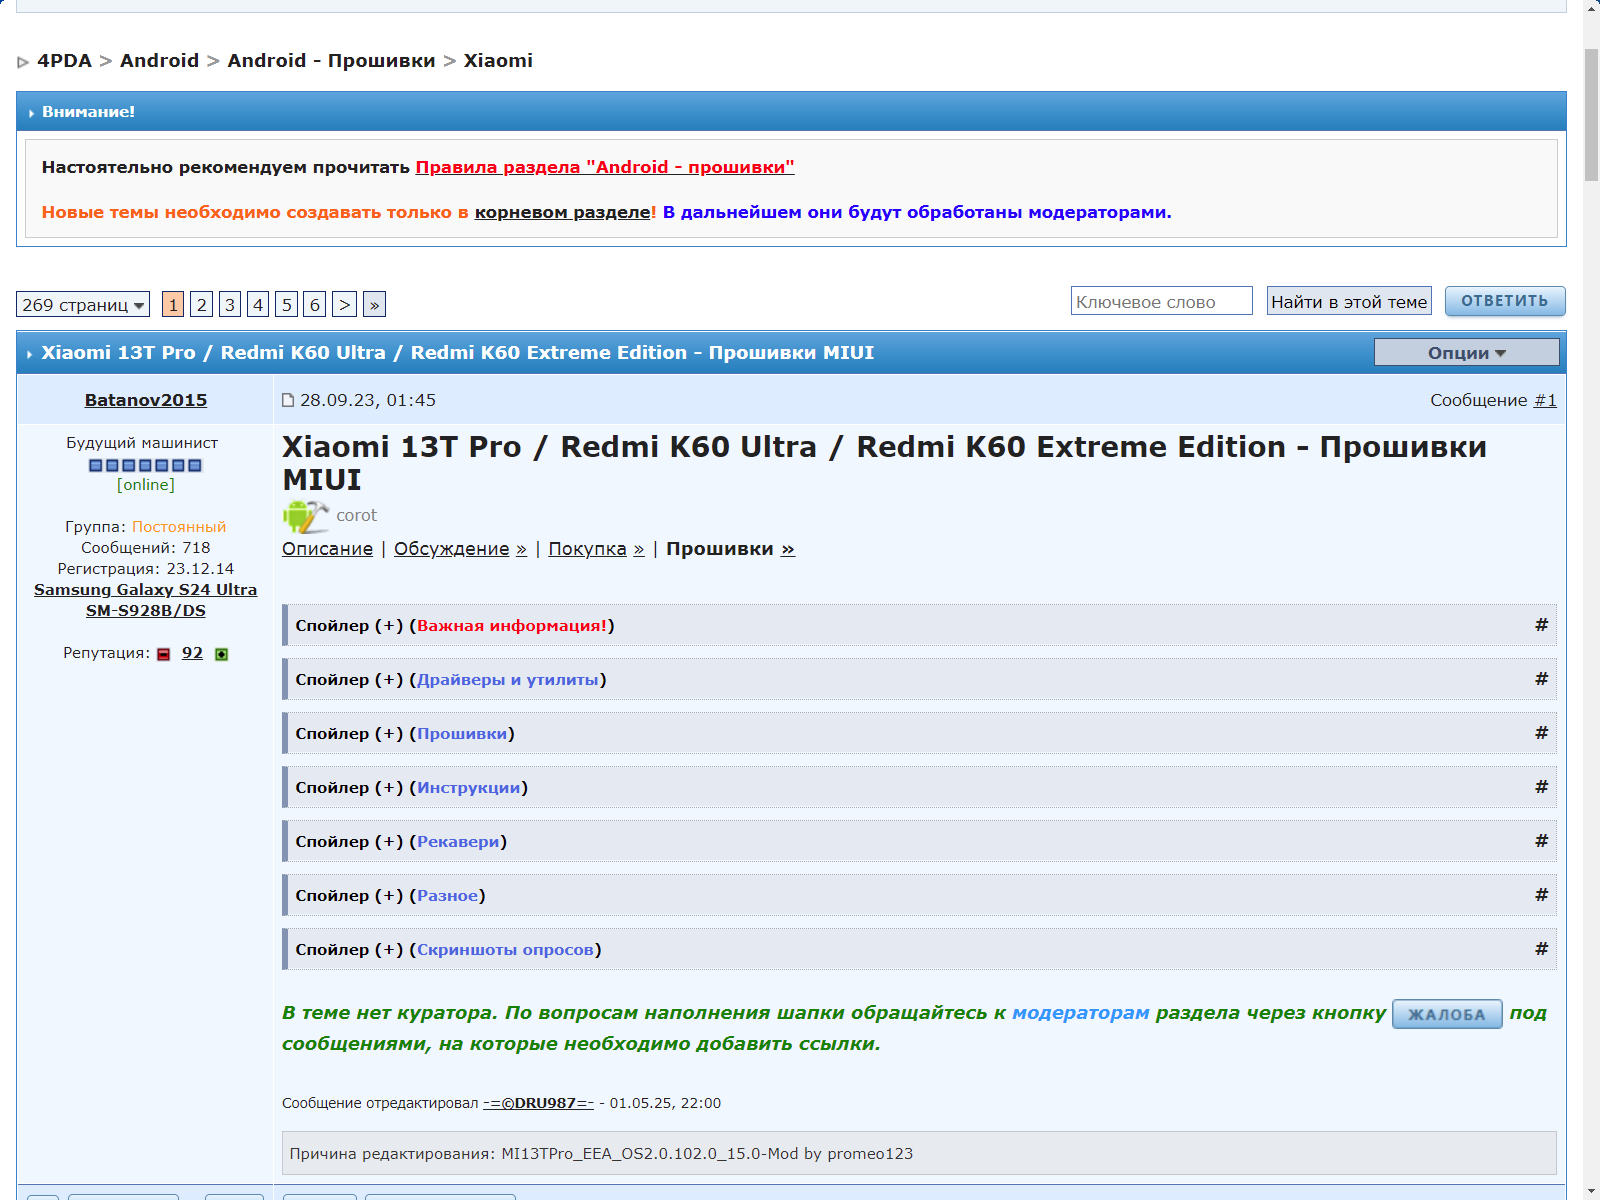Open the Android breadcrumb link
This screenshot has height=1200, width=1600.
pos(160,61)
